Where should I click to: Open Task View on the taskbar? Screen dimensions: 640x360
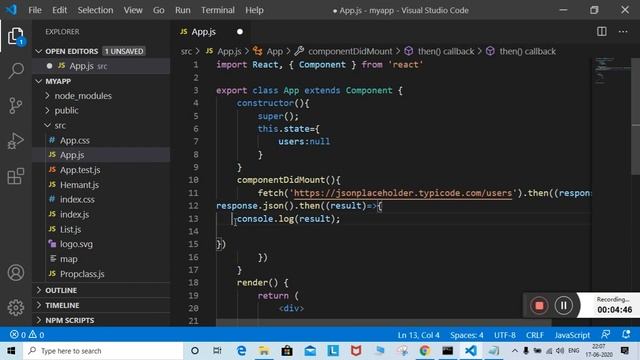(218, 351)
